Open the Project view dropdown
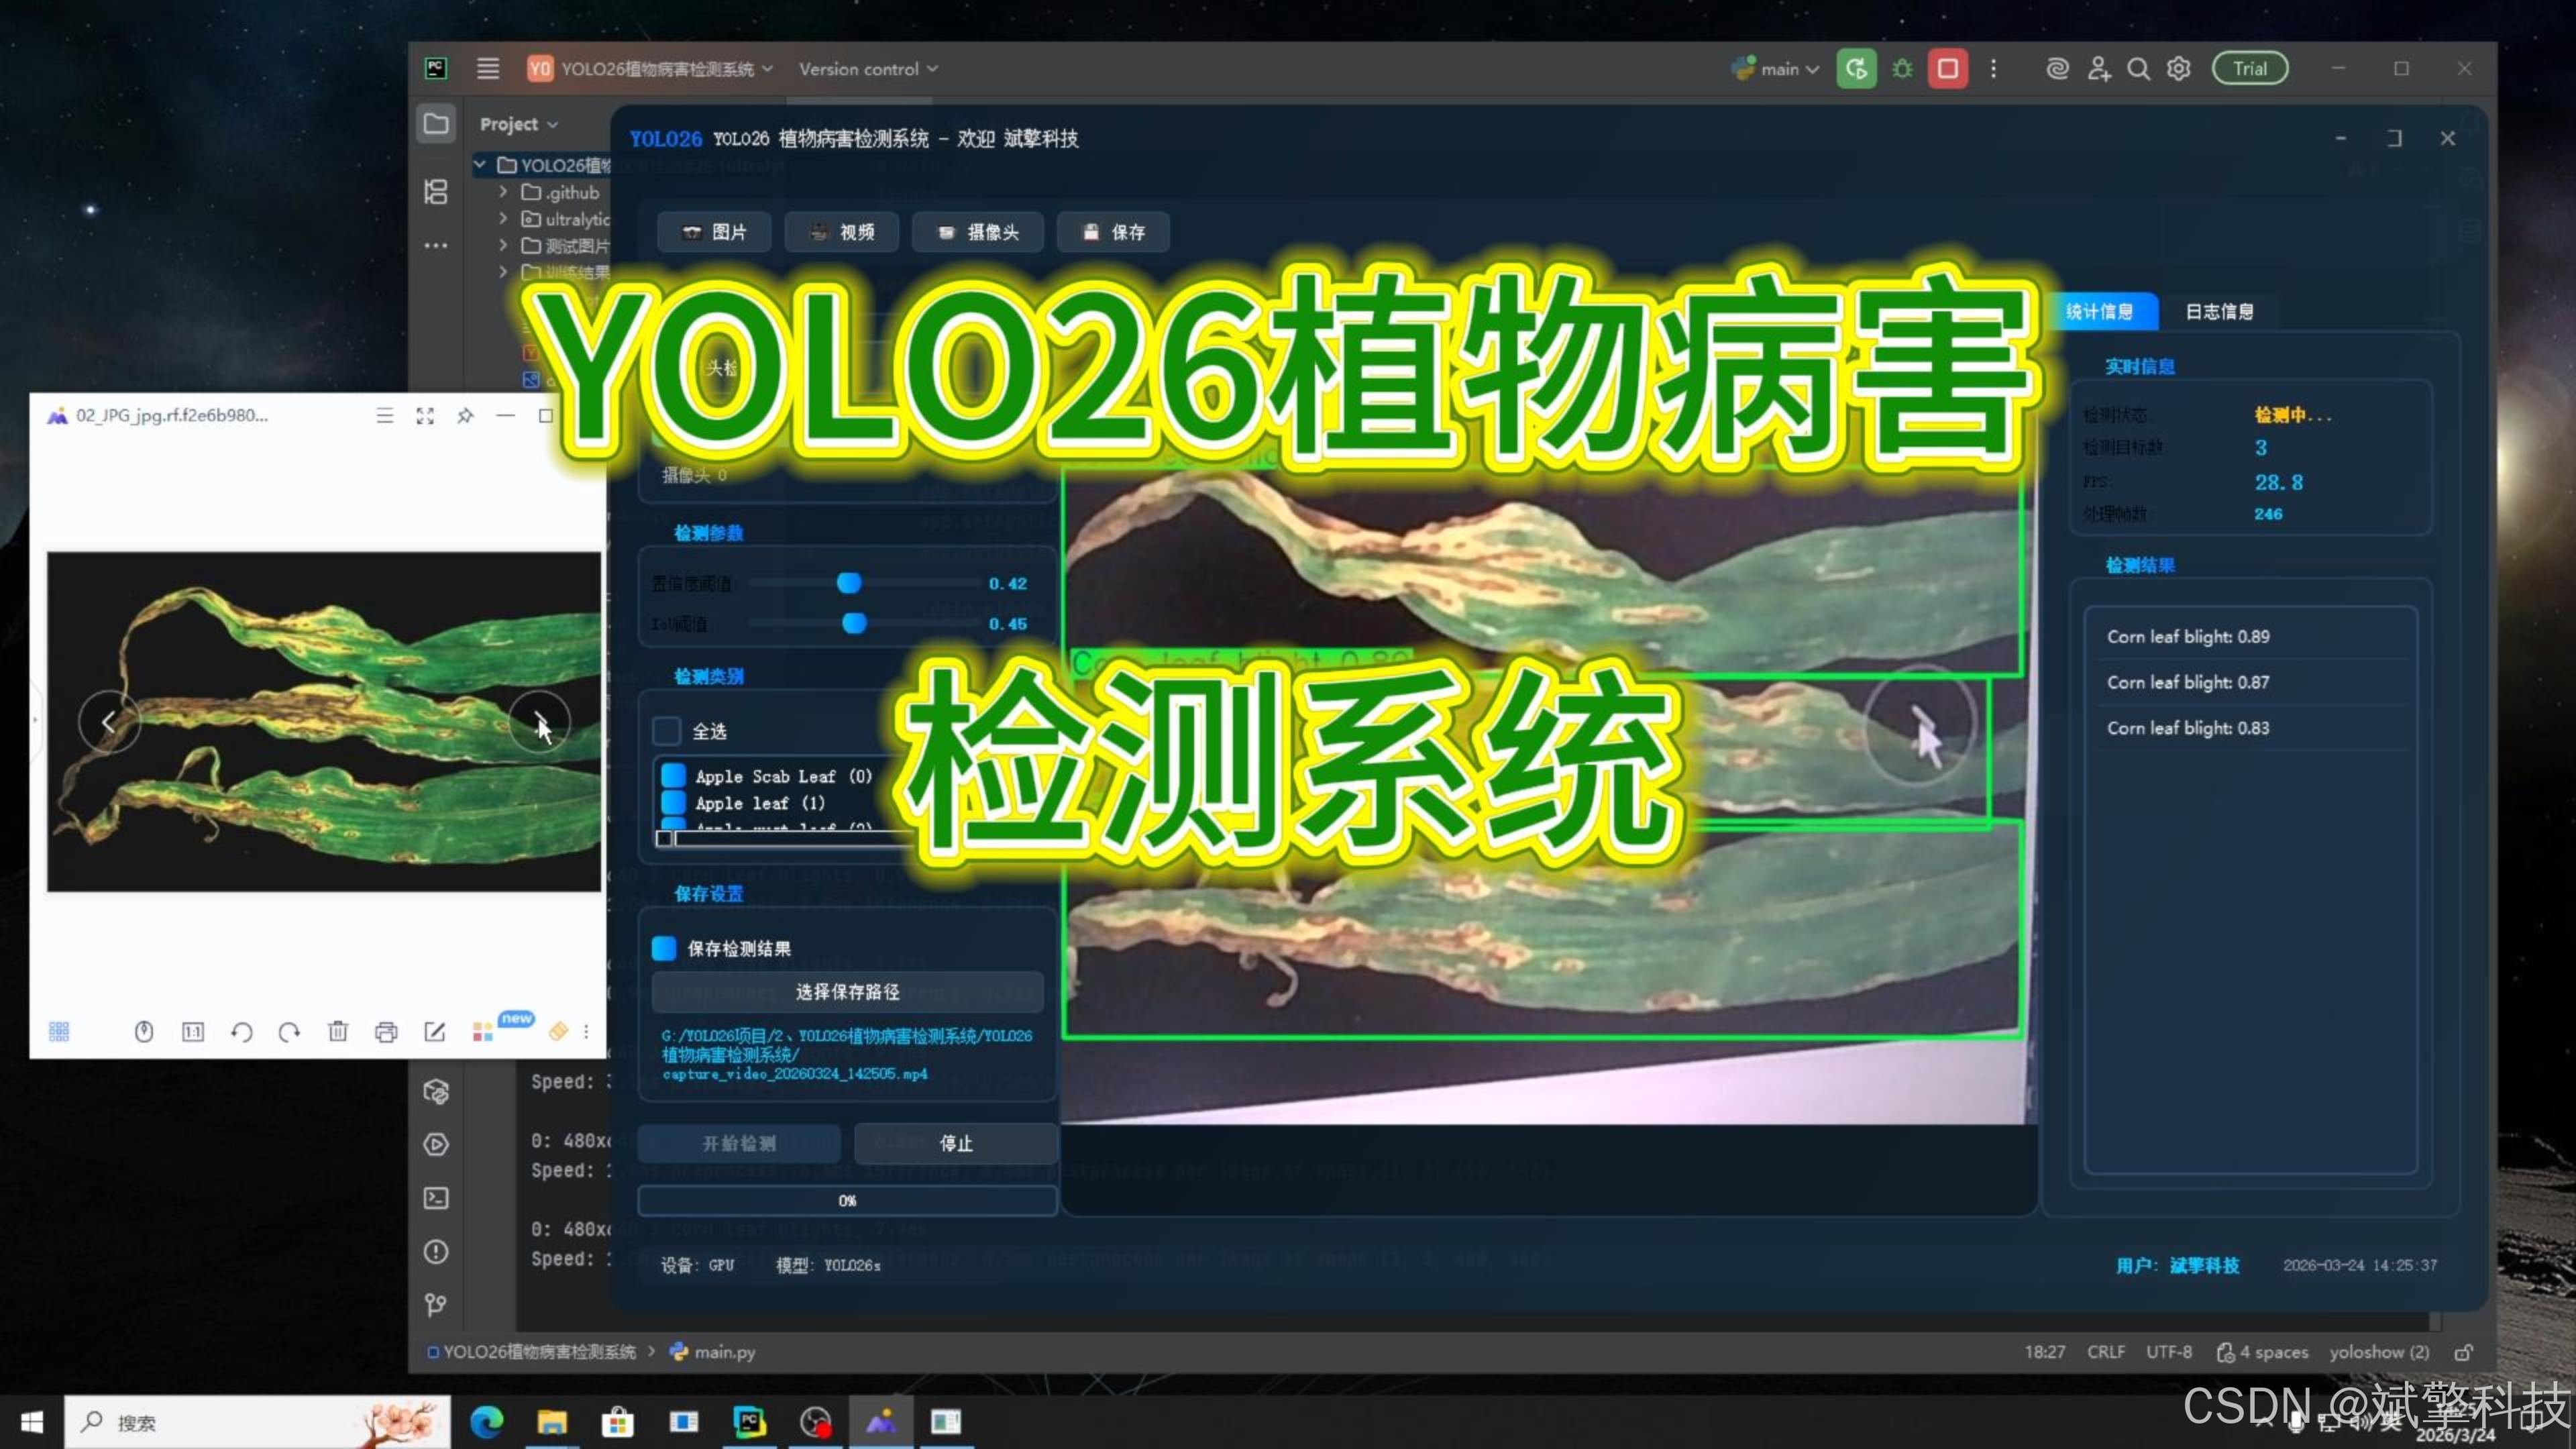Image resolution: width=2576 pixels, height=1449 pixels. (518, 124)
